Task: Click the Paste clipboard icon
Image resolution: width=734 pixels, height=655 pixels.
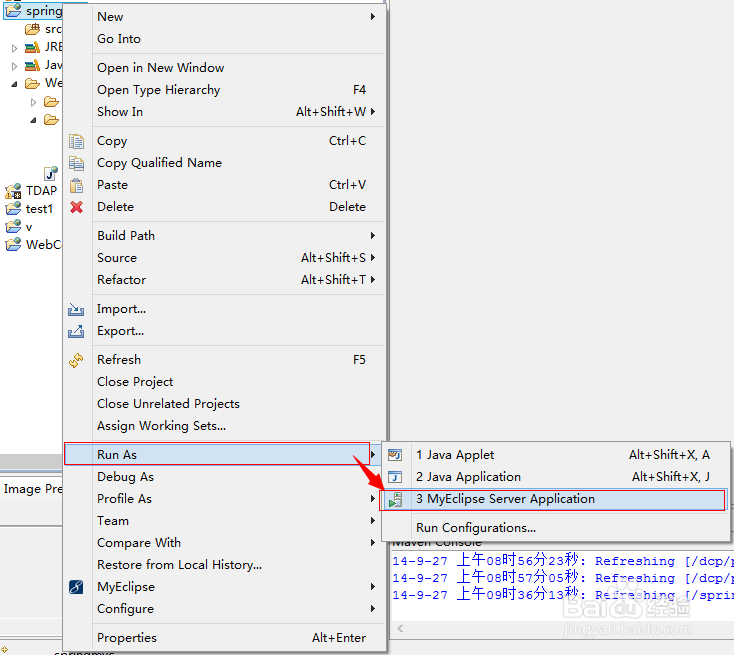Action: (76, 185)
